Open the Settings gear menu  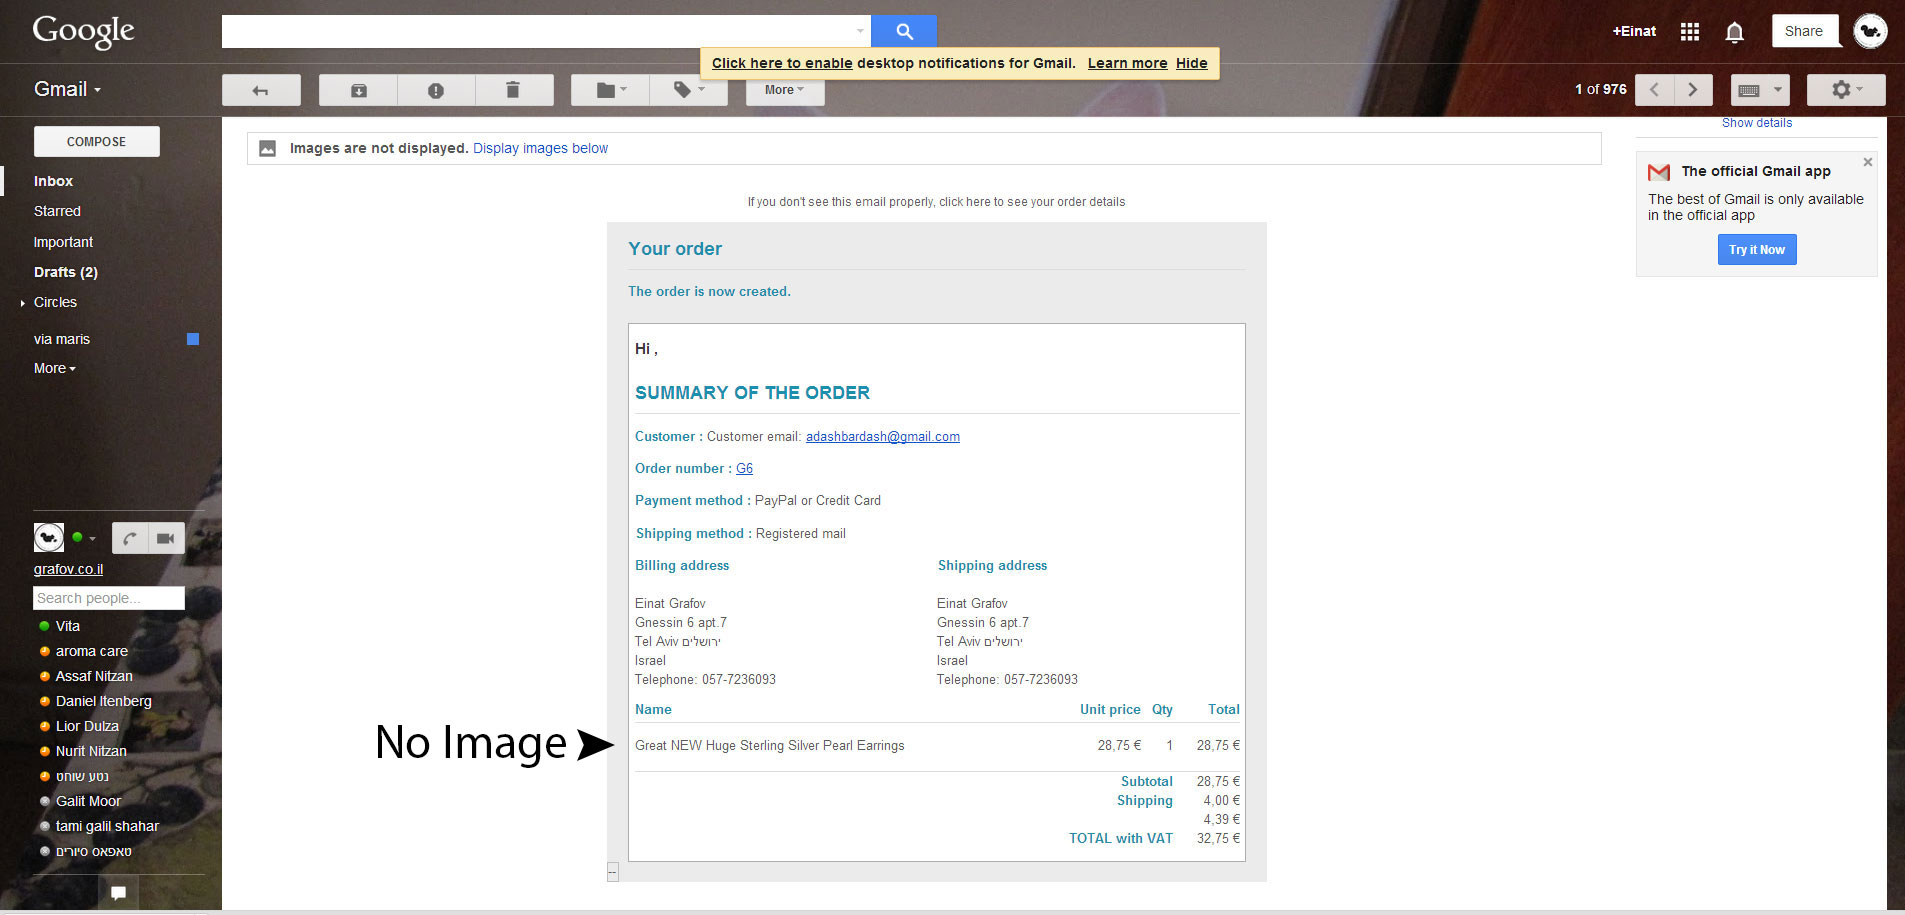click(1846, 90)
